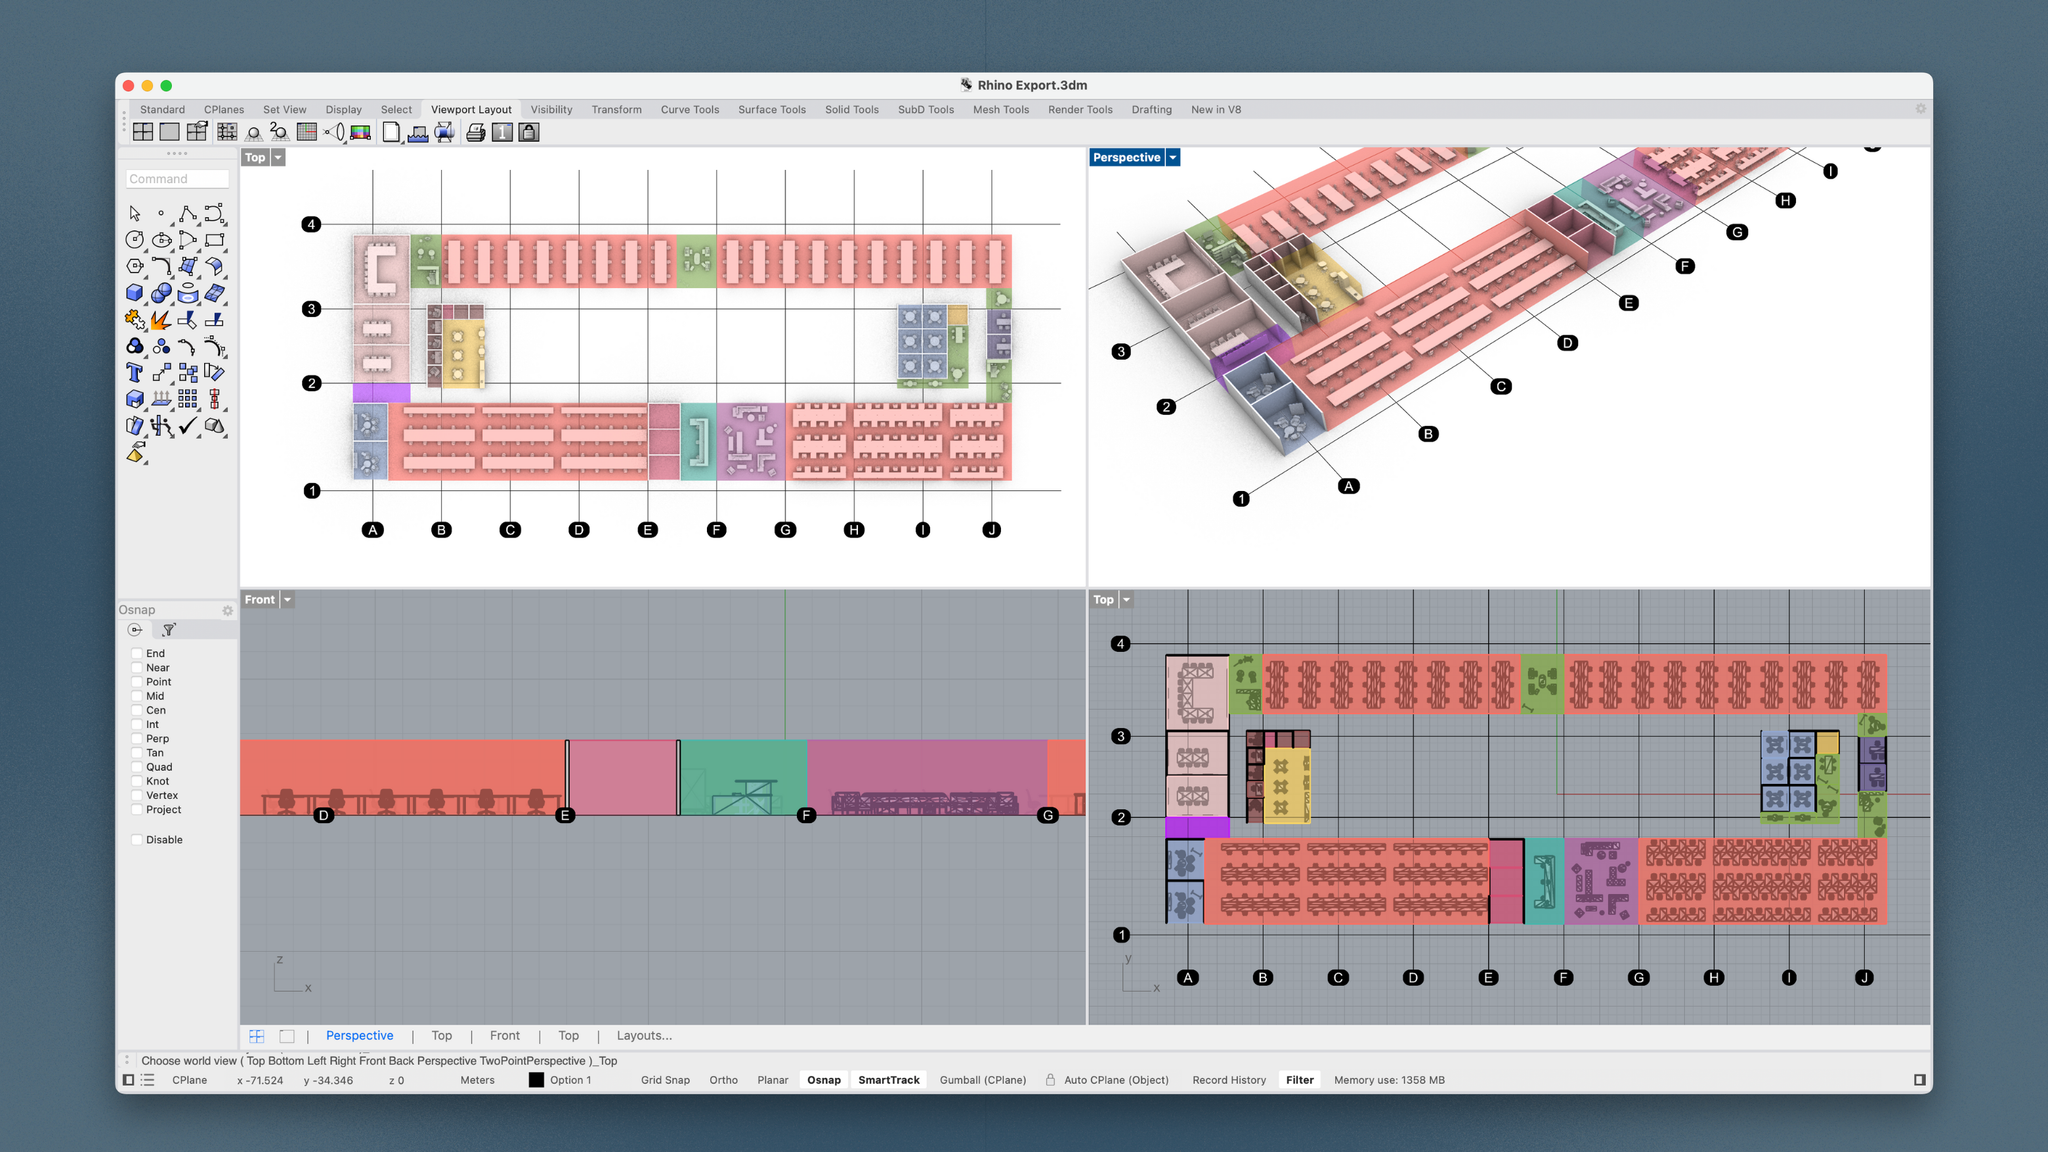Select the Explode tool icon
This screenshot has height=1152, width=2048.
[x=161, y=320]
